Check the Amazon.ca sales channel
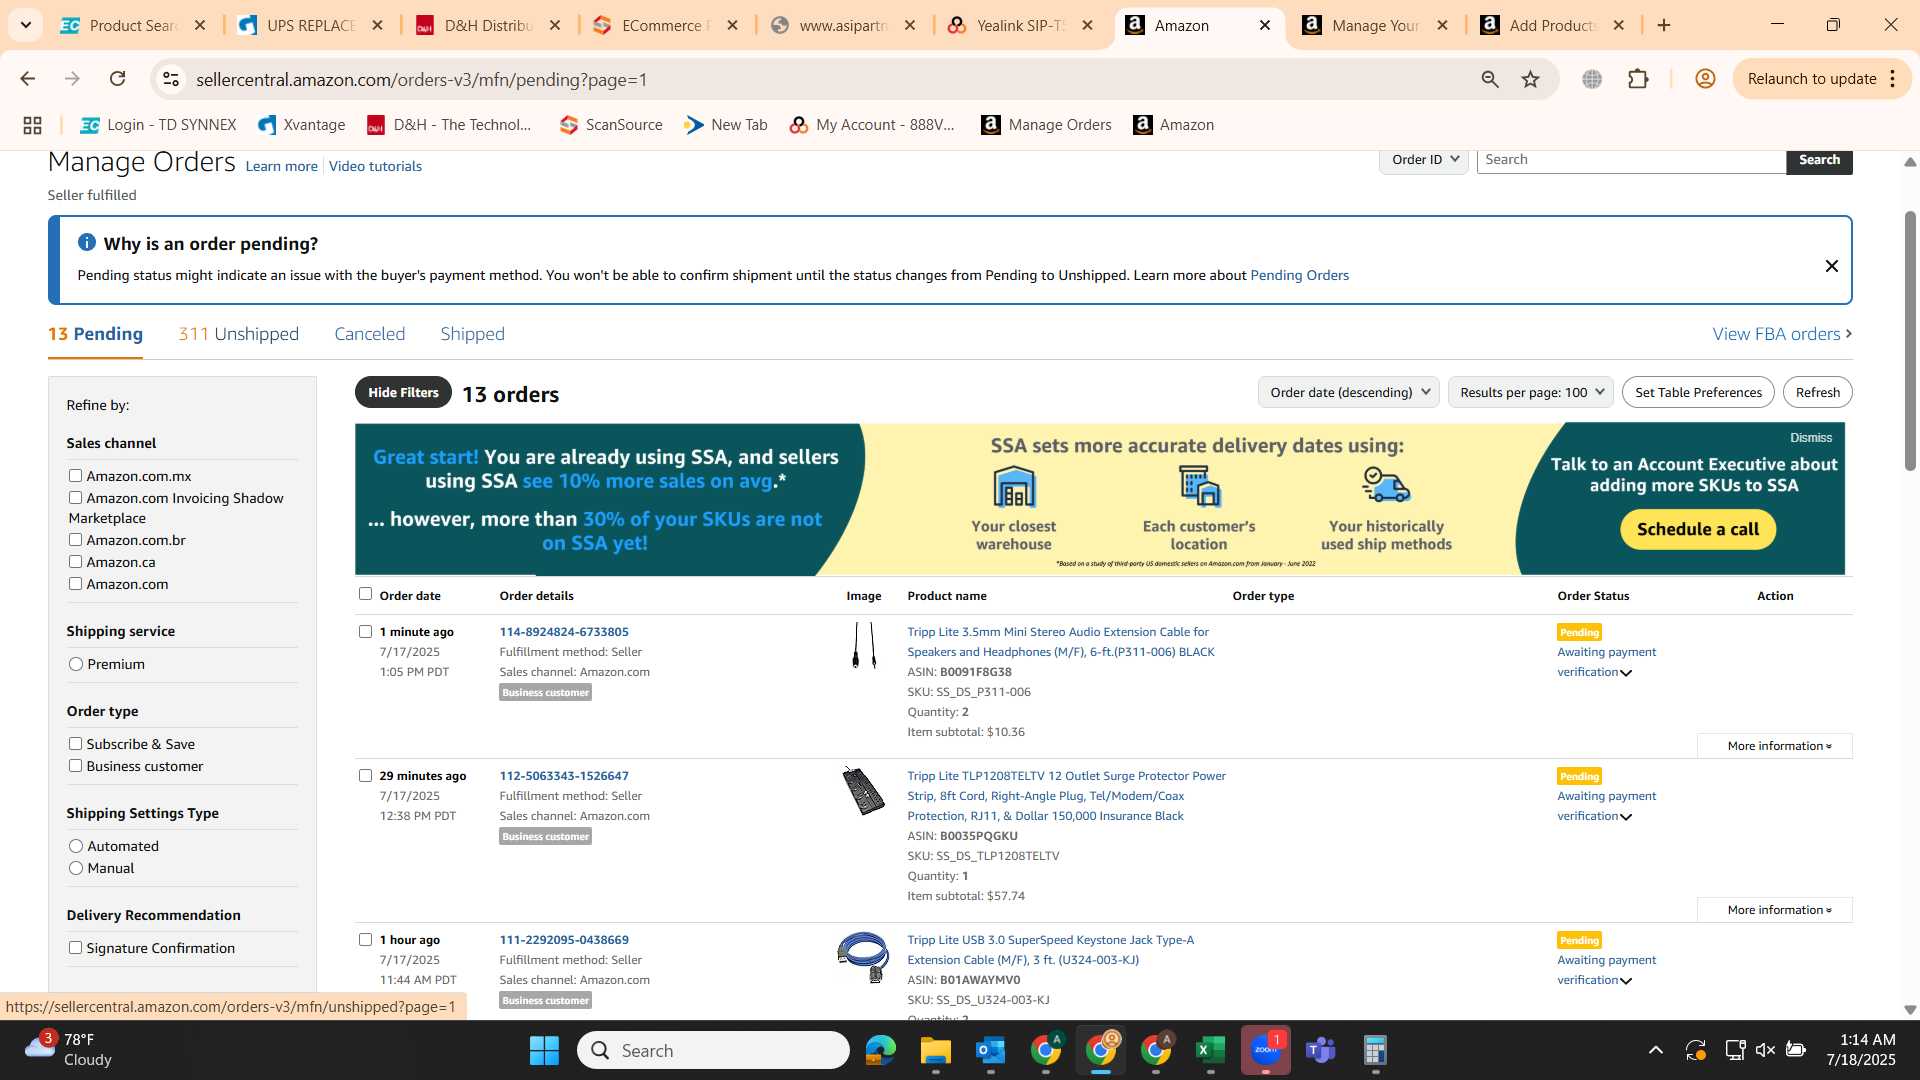The width and height of the screenshot is (1920, 1080). pos(75,562)
